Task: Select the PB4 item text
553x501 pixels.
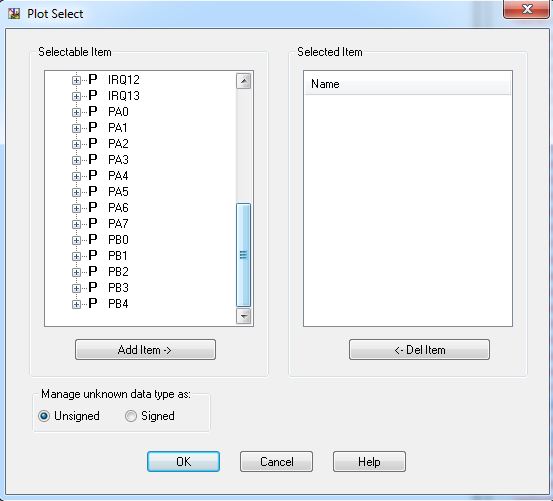Action: tap(118, 304)
